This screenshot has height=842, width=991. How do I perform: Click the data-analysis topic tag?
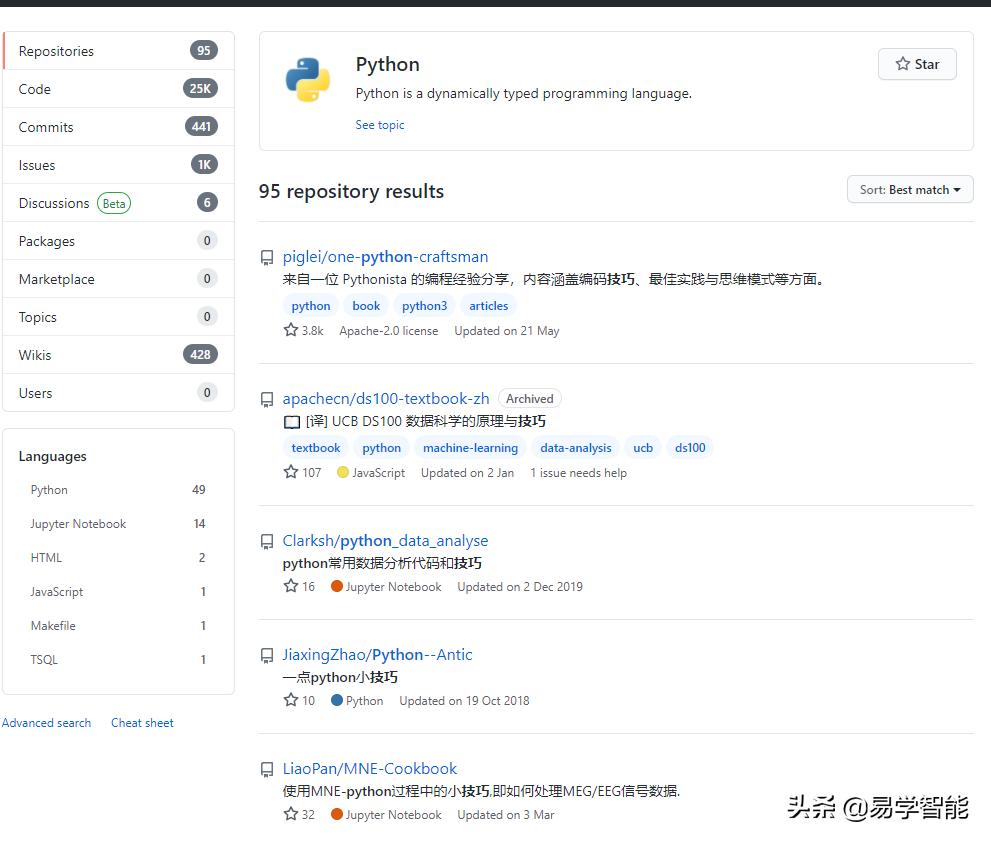tap(576, 448)
